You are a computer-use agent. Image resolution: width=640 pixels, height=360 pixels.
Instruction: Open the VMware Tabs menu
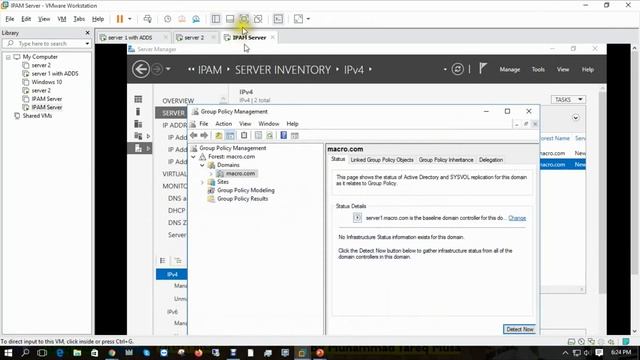[x=79, y=19]
